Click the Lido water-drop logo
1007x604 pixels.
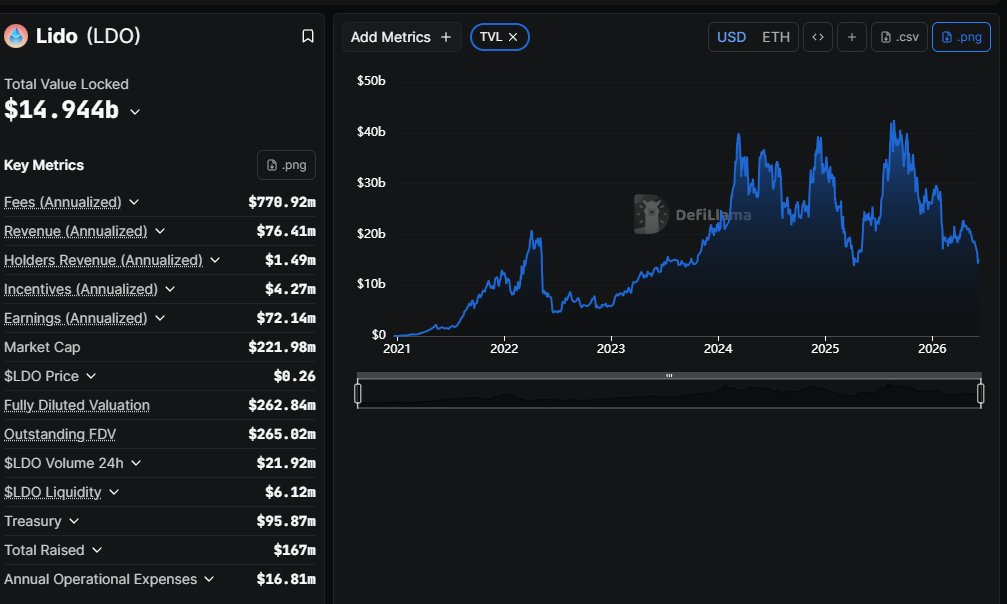click(x=16, y=36)
